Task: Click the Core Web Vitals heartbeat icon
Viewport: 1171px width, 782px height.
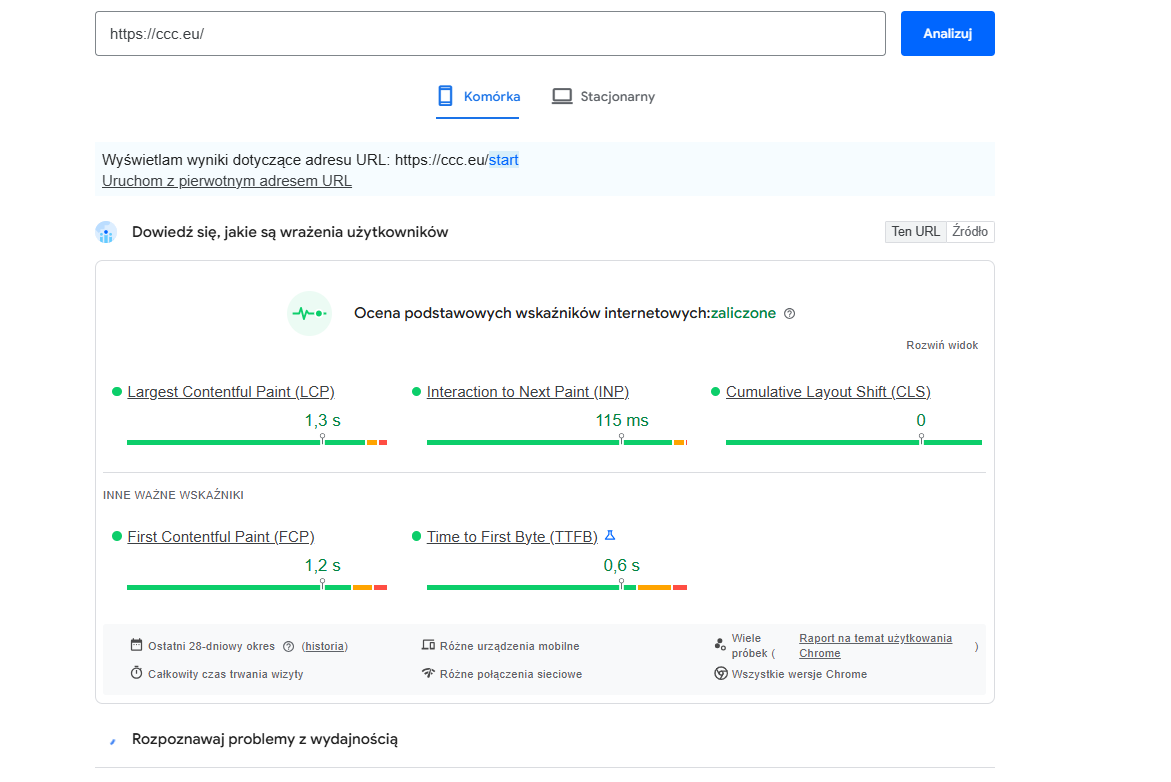Action: coord(309,313)
